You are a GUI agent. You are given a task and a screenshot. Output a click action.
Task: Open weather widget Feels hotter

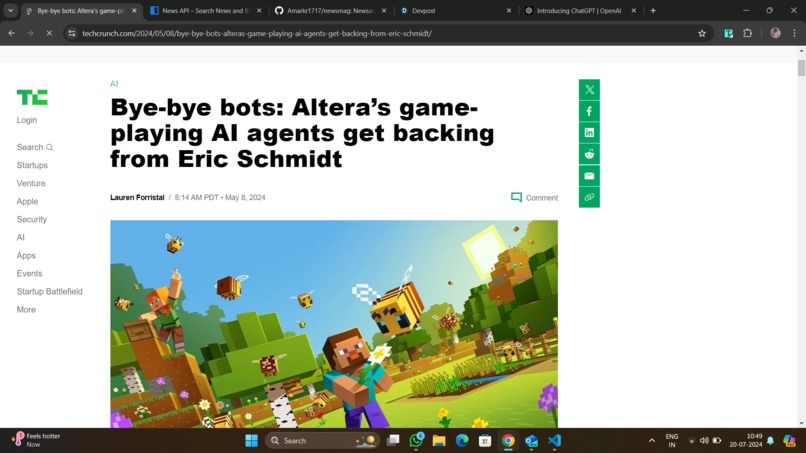click(36, 440)
